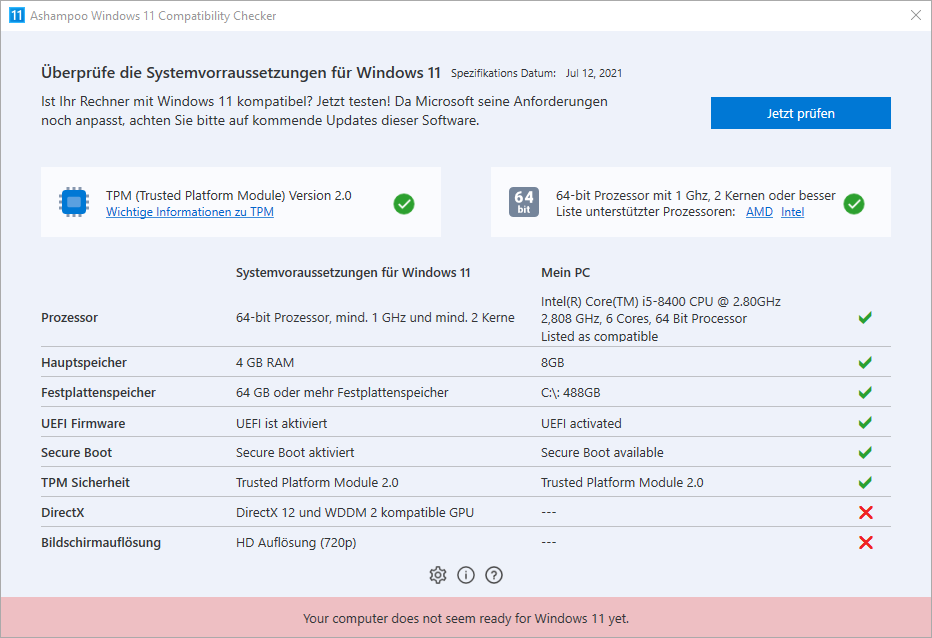932x638 pixels.
Task: Open Wichtige Informationen zu TPM link
Action: coord(190,212)
